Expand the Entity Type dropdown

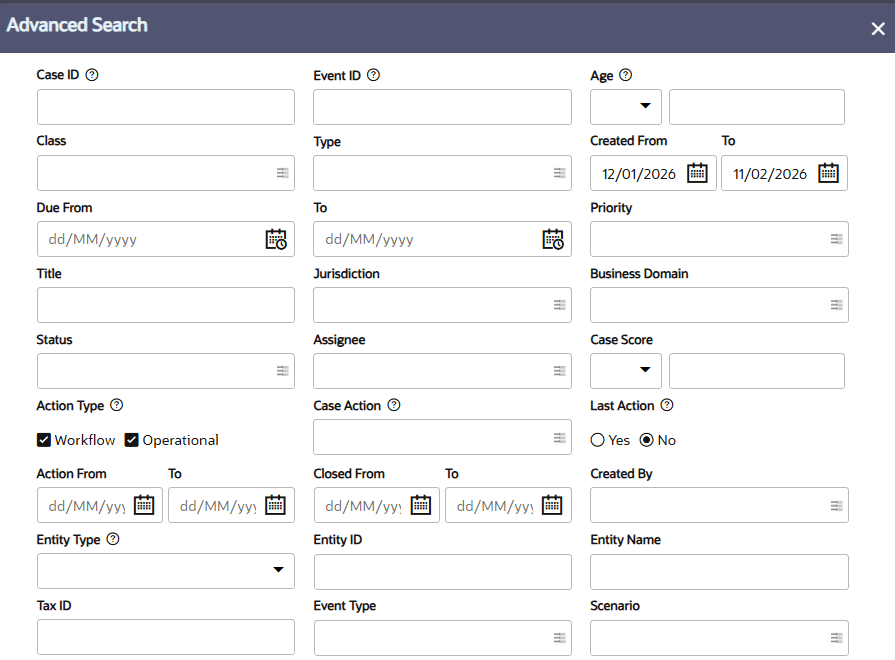pos(281,570)
